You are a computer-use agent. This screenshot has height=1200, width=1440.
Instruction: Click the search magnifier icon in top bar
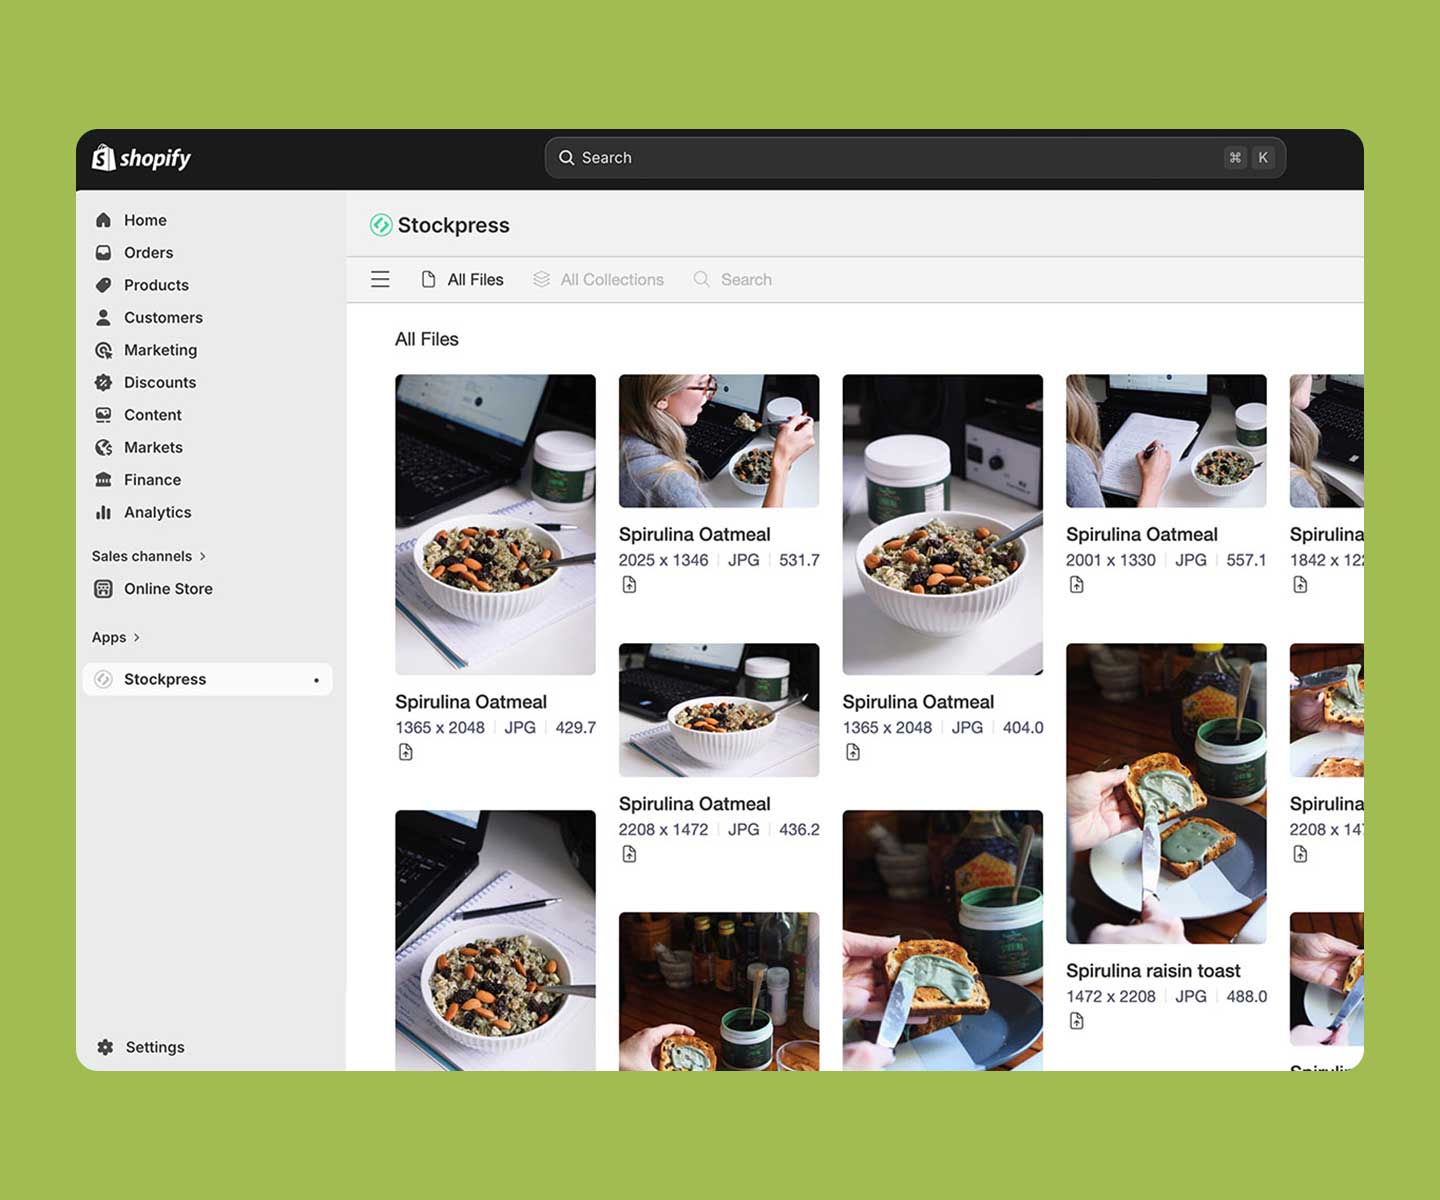pyautogui.click(x=566, y=158)
